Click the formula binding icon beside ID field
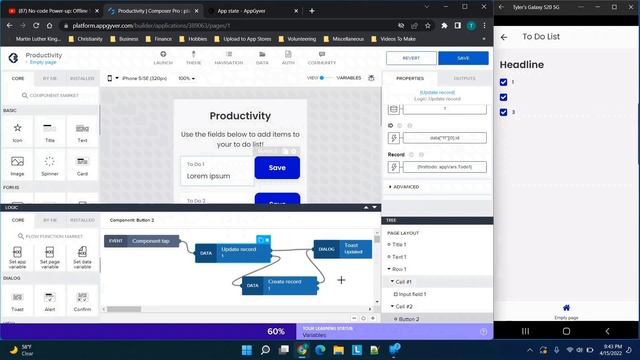This screenshot has height=360, width=640. [x=394, y=138]
